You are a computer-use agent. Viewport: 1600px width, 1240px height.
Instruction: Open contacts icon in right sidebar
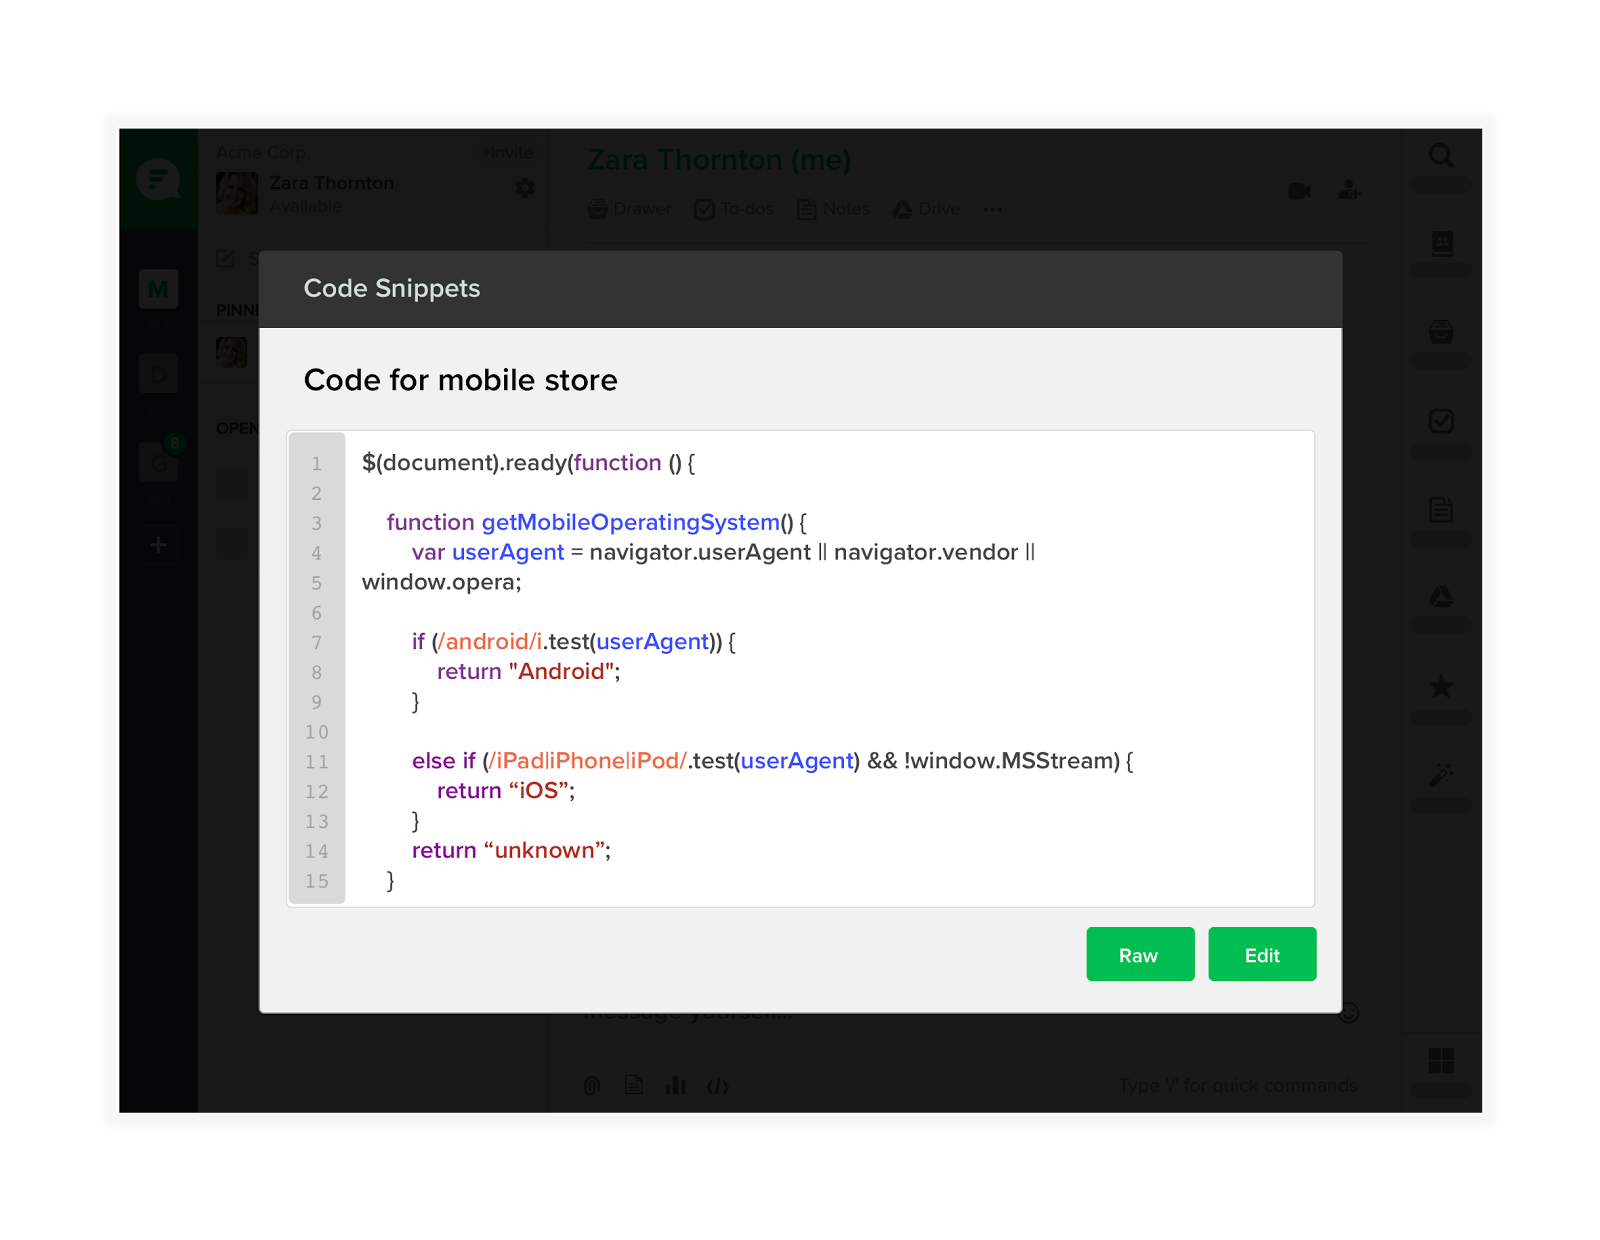(x=1441, y=243)
